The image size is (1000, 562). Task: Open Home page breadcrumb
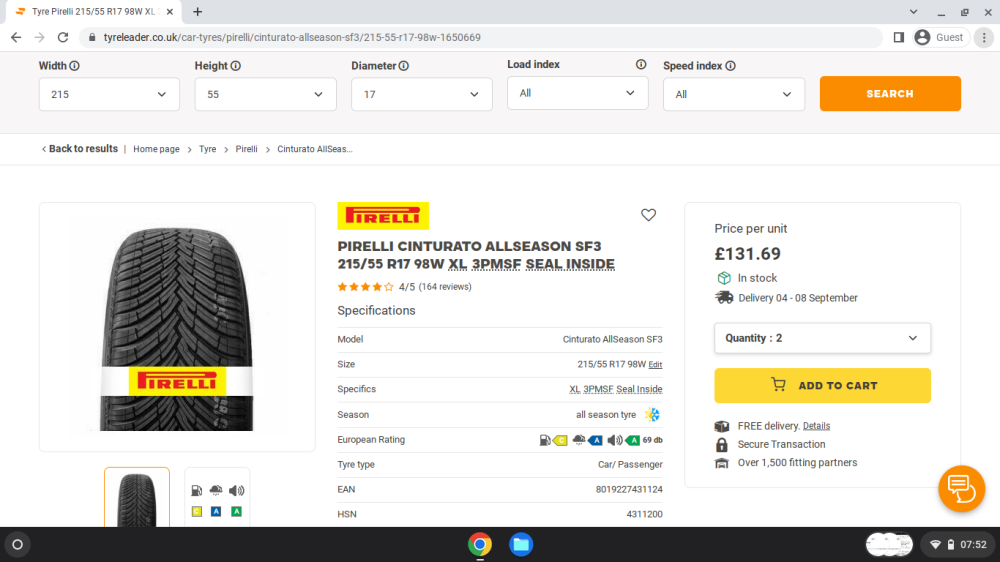click(156, 149)
